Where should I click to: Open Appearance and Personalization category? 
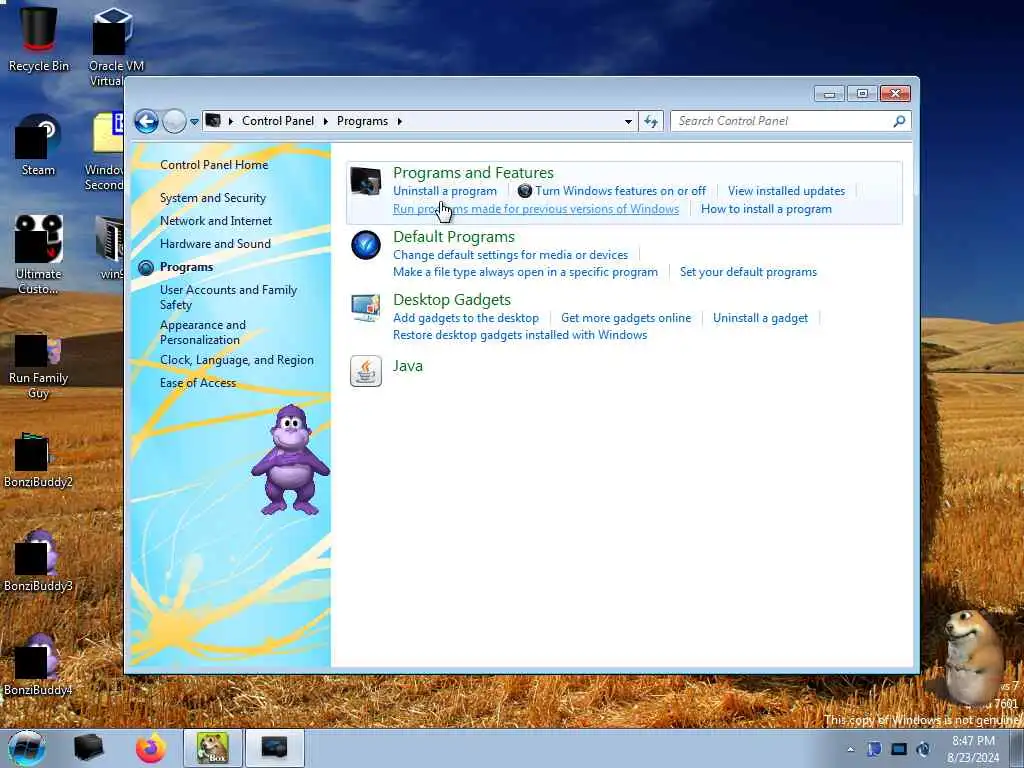tap(202, 332)
